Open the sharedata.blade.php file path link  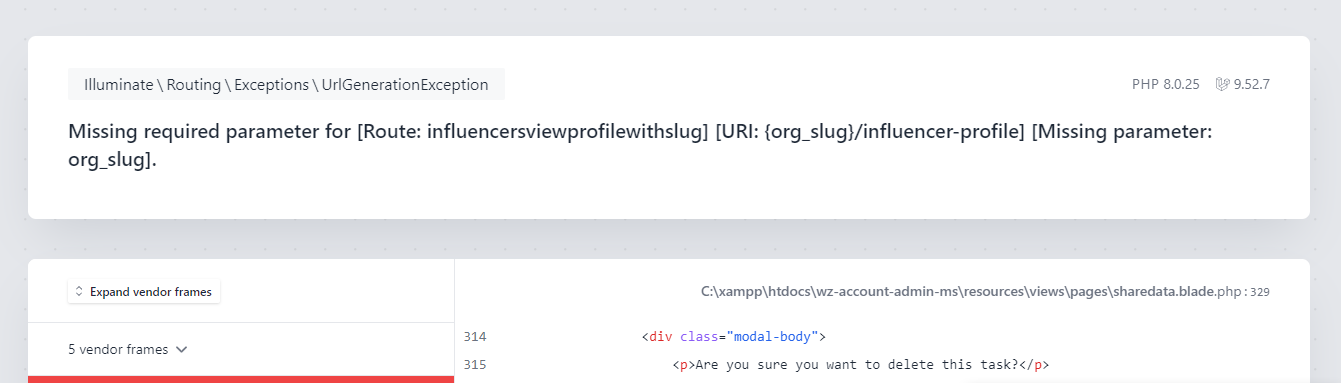pyautogui.click(x=972, y=292)
